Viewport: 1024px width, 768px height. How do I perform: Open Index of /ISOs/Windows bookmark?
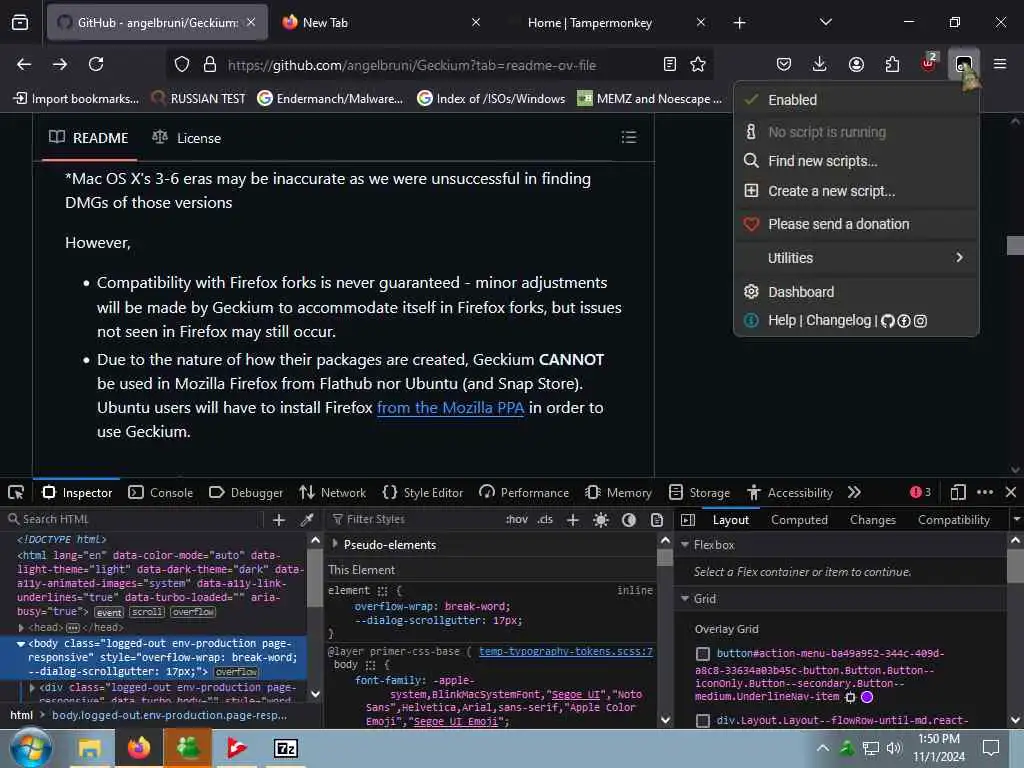point(491,99)
